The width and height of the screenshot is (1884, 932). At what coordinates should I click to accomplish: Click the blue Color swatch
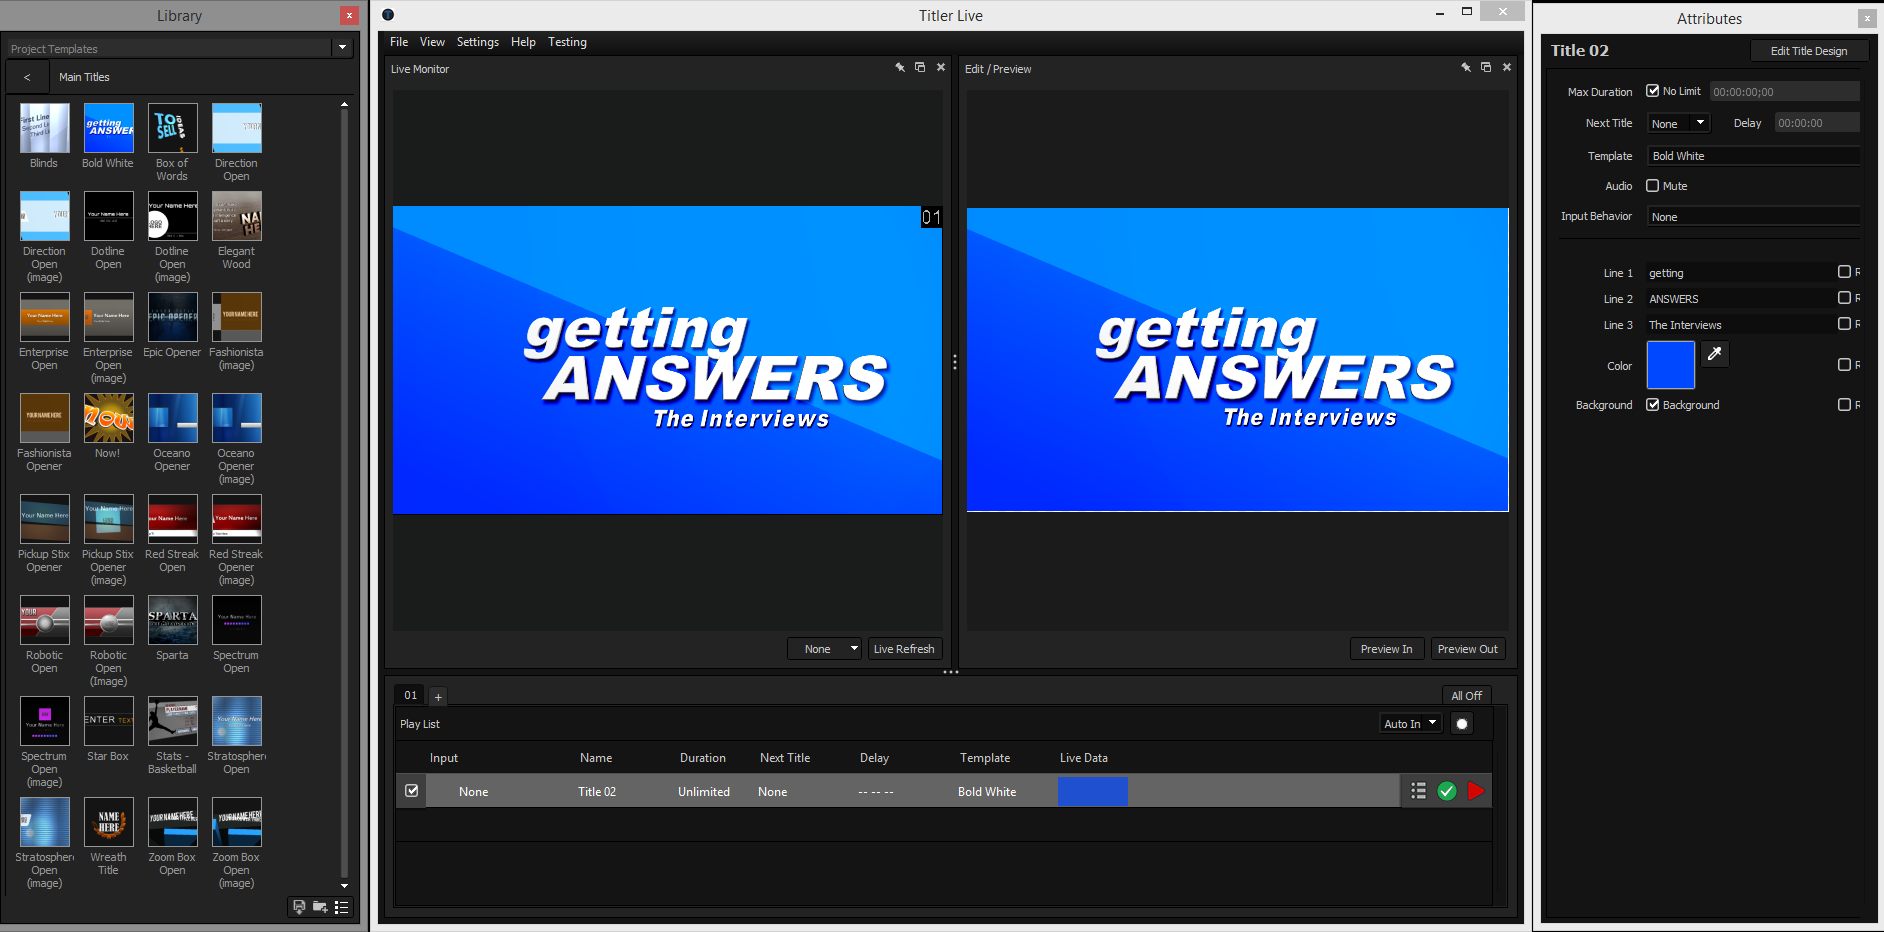1670,365
